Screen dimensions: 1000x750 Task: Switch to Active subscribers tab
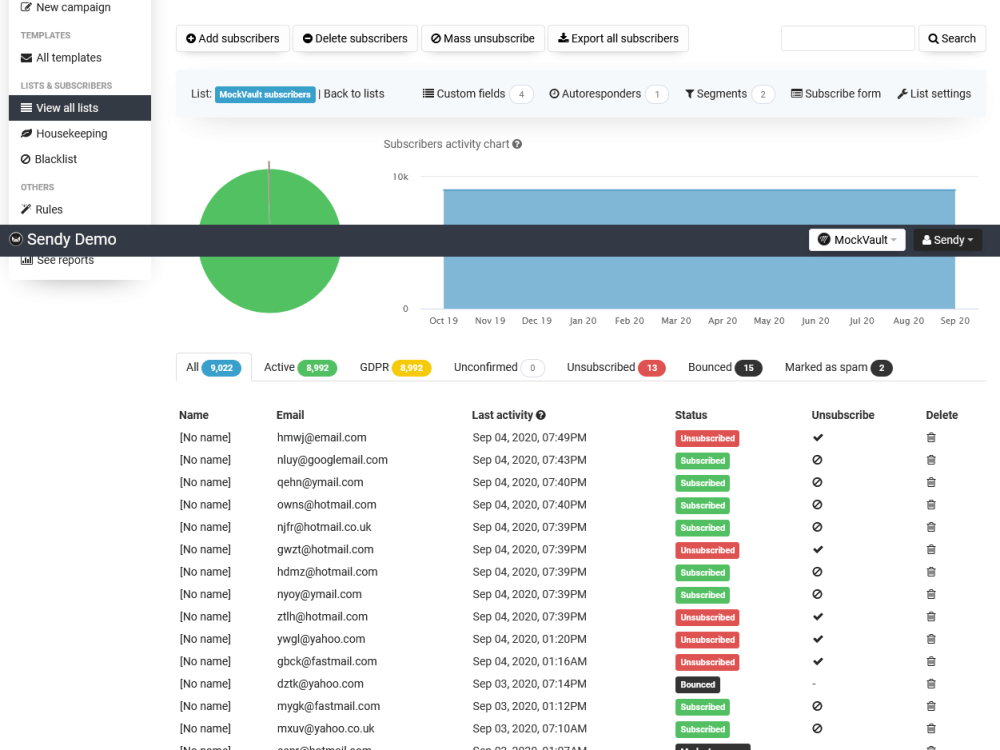tap(300, 367)
